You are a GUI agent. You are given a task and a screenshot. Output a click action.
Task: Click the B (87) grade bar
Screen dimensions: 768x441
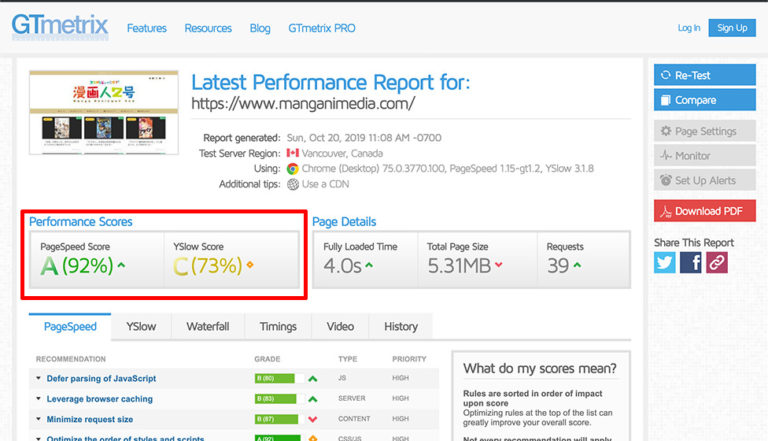pyautogui.click(x=277, y=419)
